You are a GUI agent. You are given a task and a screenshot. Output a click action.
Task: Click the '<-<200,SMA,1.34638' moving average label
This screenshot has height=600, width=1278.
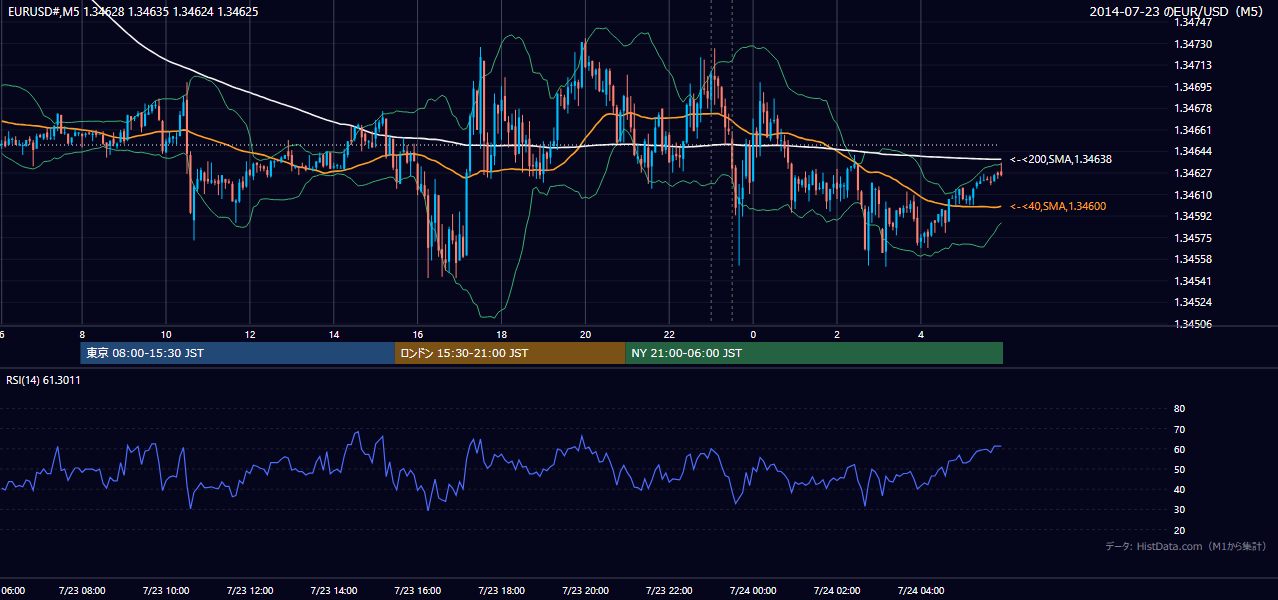click(x=1061, y=159)
